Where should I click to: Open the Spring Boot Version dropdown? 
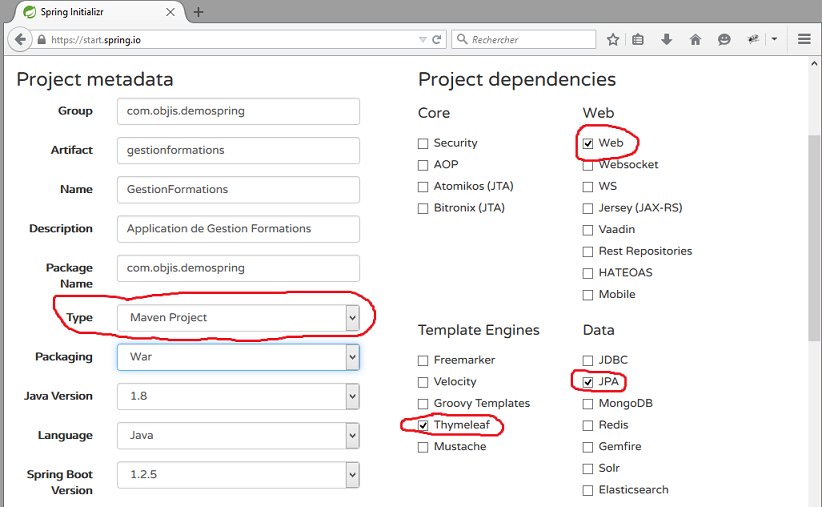point(239,474)
